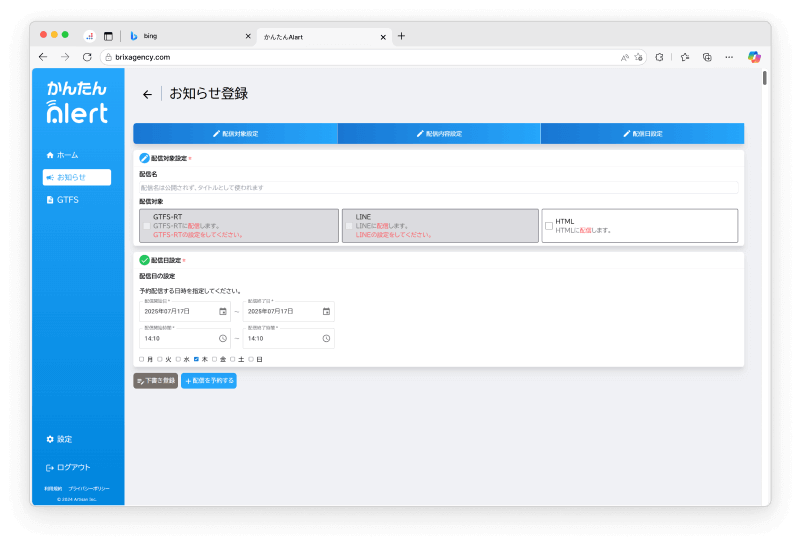Add page to favorites star icon
This screenshot has height=545, width=801.
(639, 57)
